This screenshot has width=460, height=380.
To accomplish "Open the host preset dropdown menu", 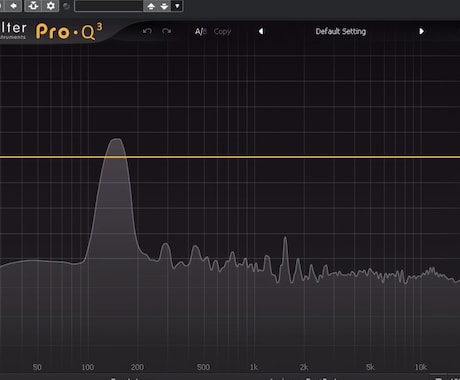I will 177,6.
